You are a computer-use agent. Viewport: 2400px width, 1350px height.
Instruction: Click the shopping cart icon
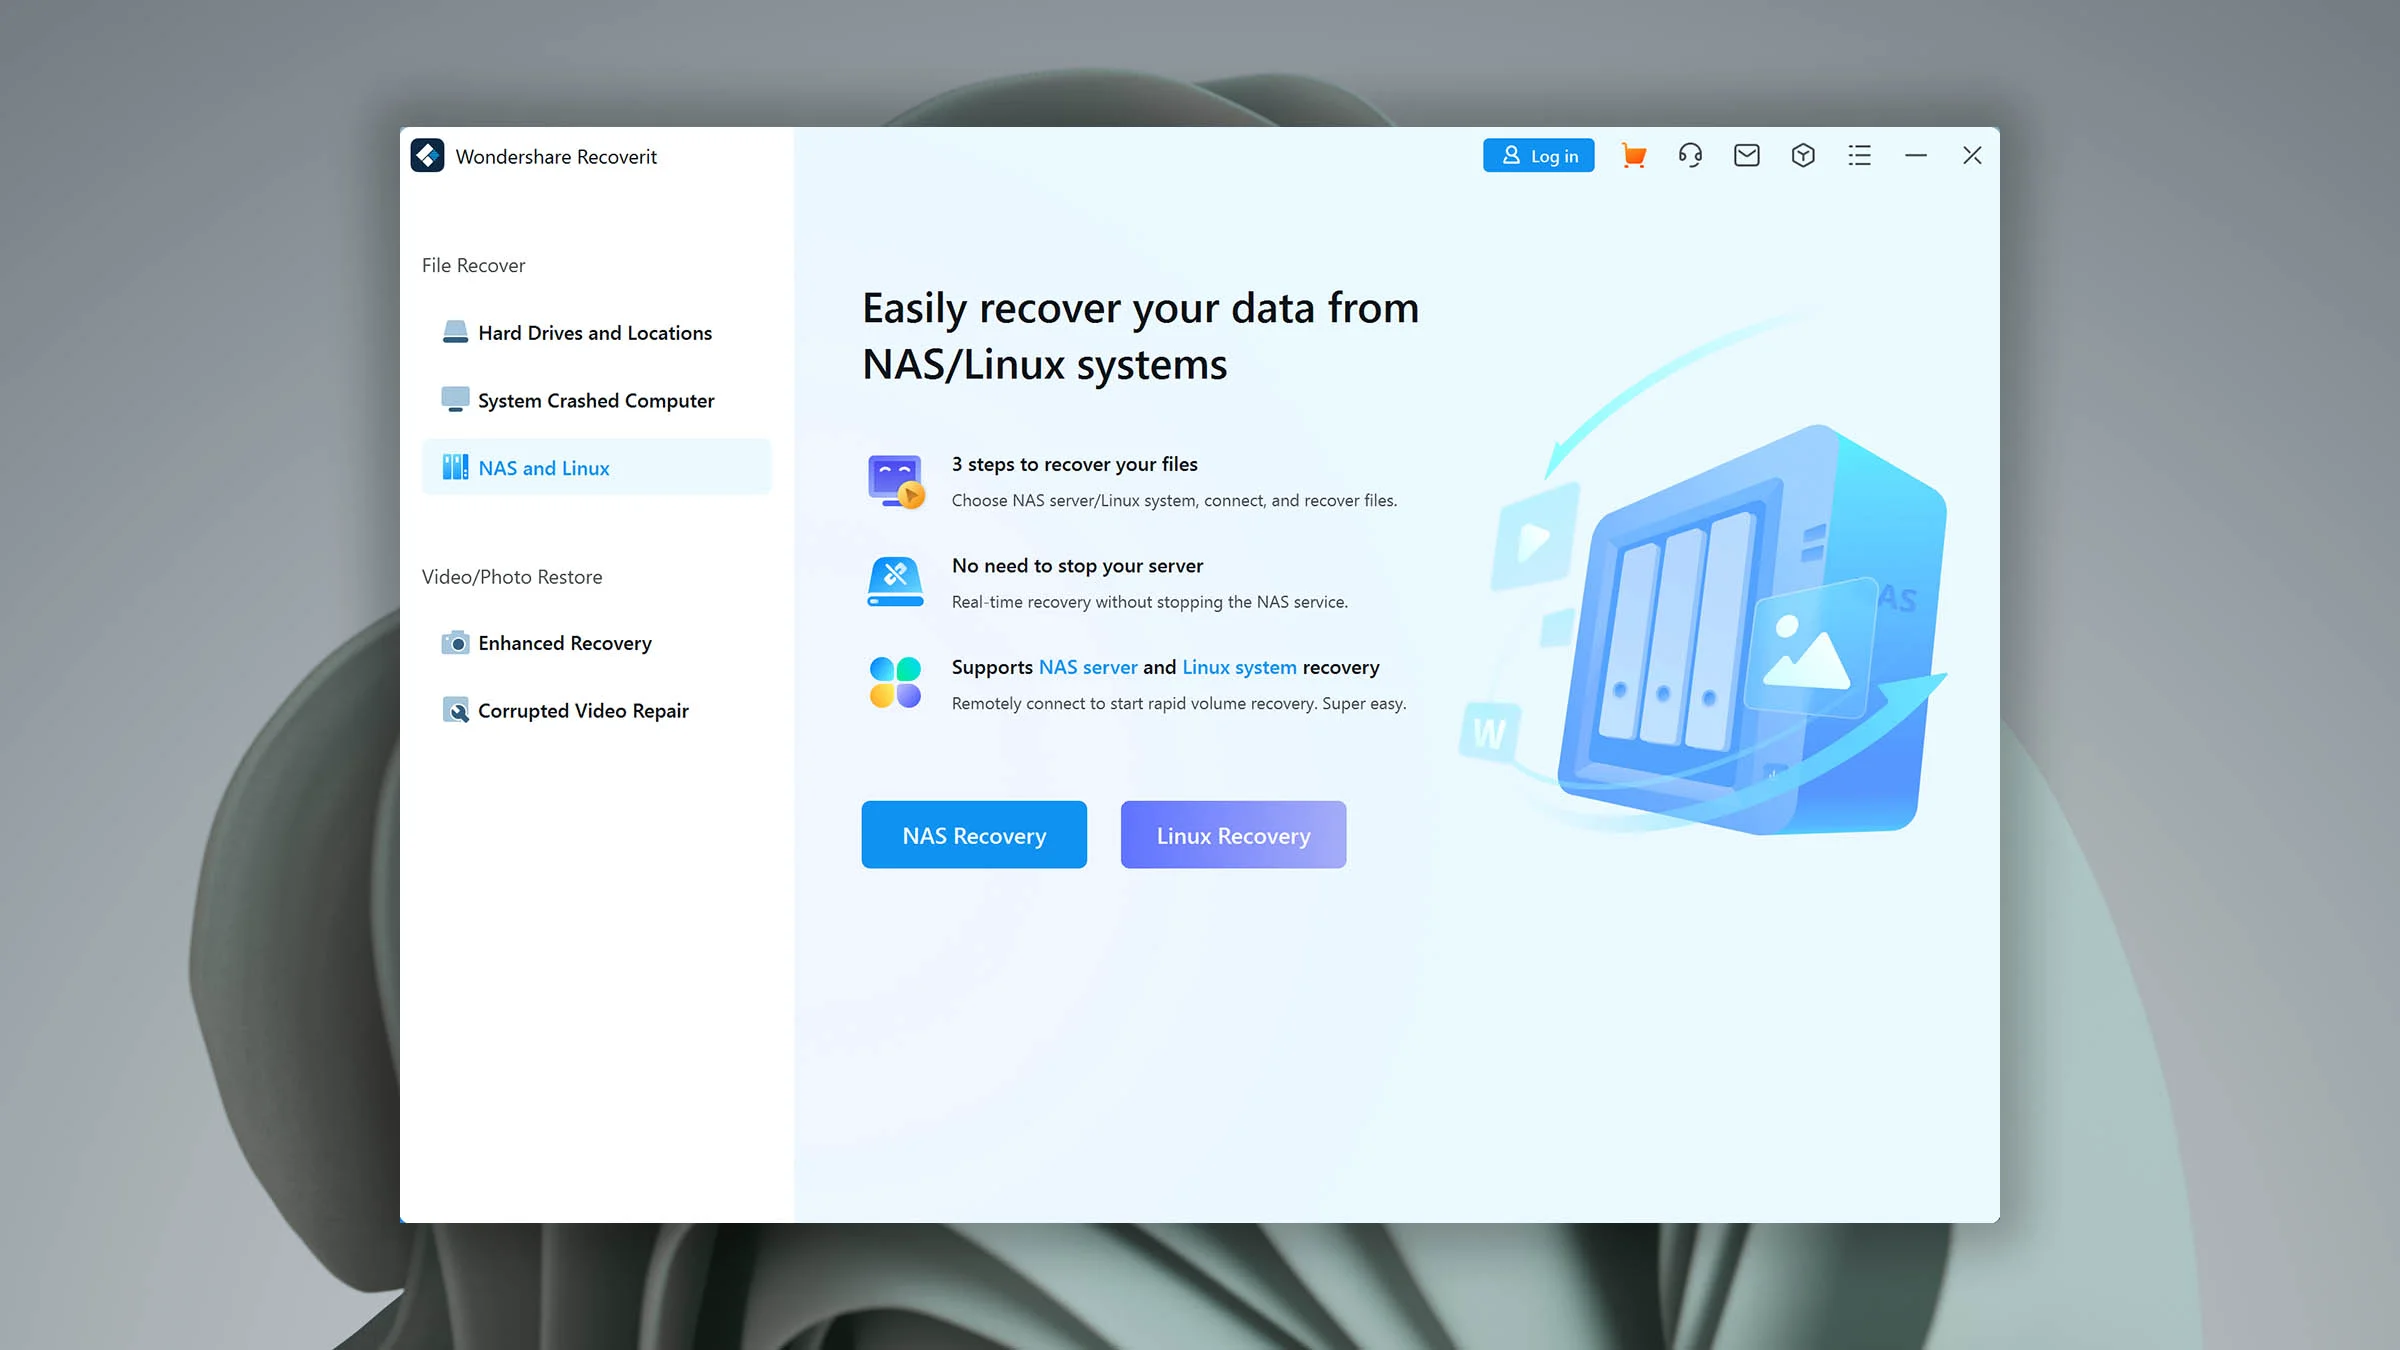tap(1633, 156)
